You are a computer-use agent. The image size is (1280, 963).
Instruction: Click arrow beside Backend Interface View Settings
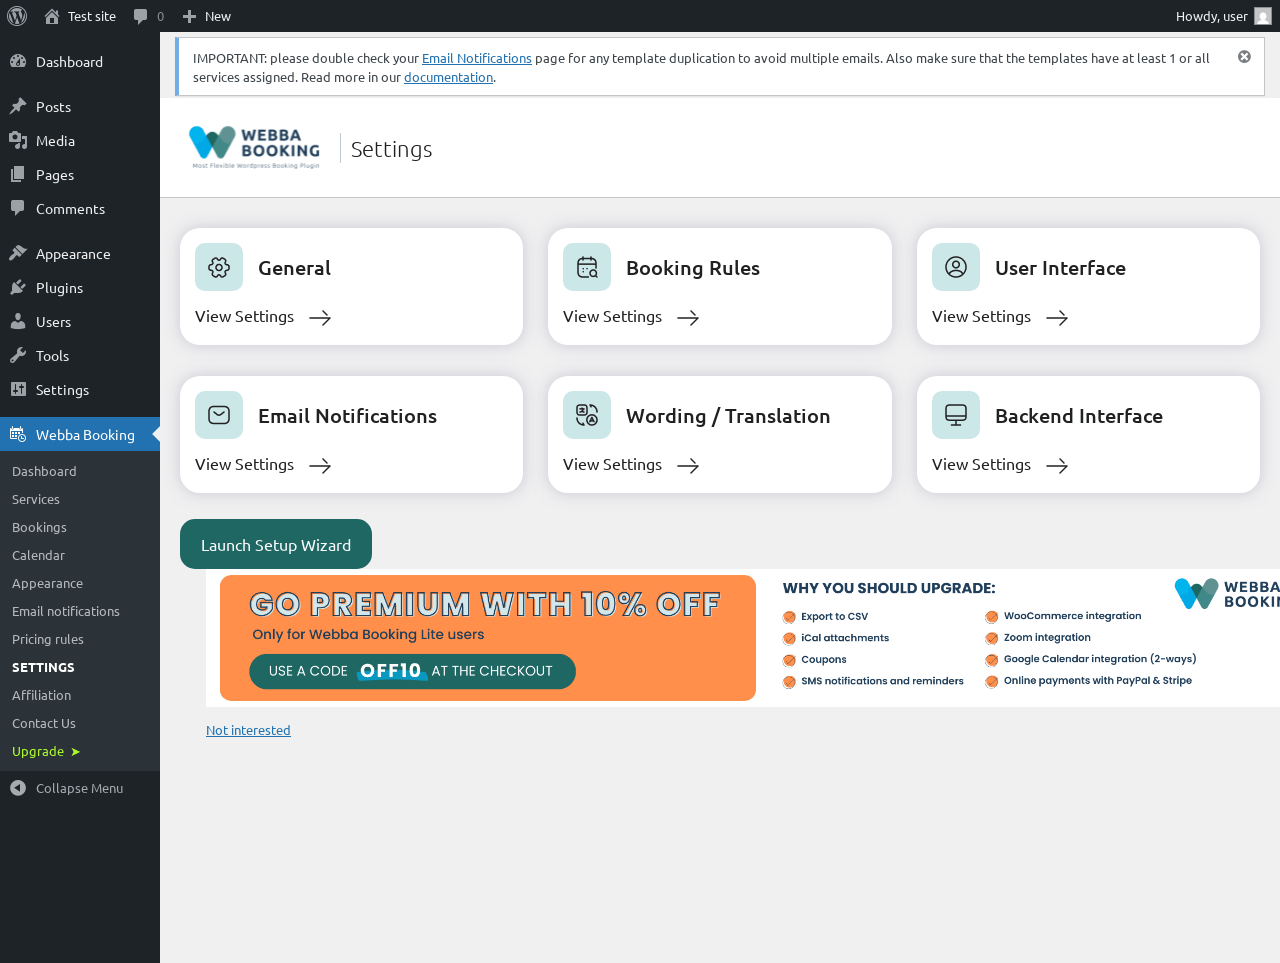pyautogui.click(x=1057, y=466)
